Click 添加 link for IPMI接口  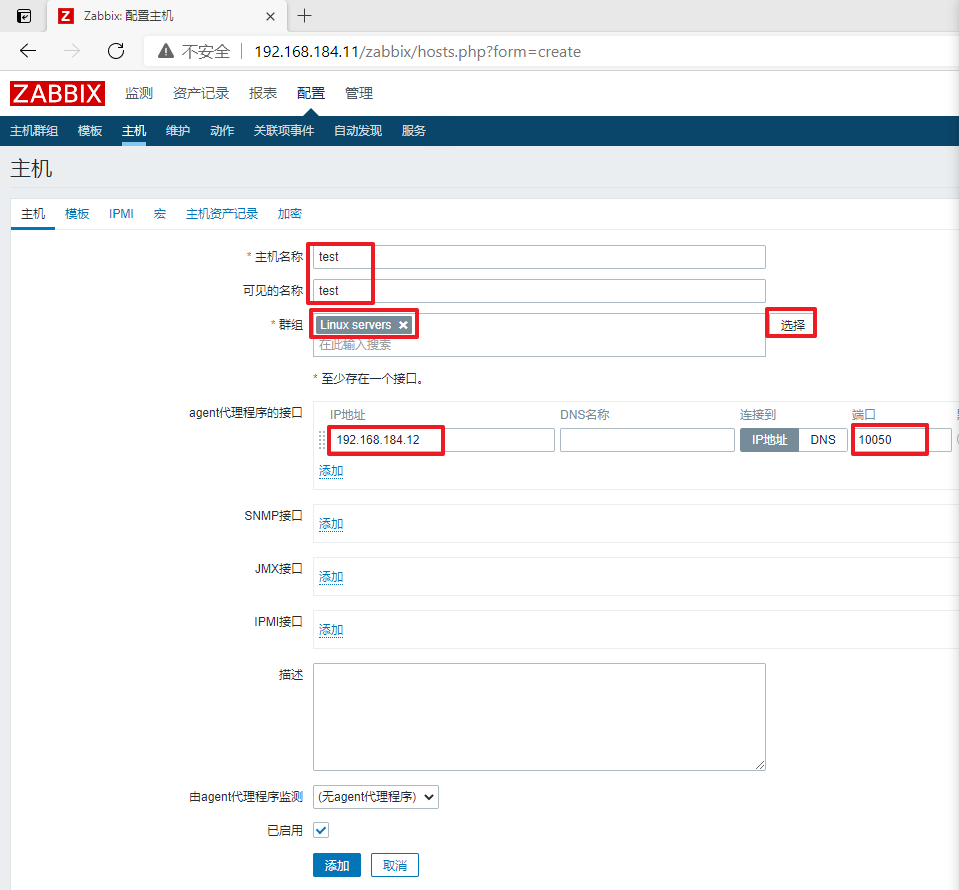pyautogui.click(x=331, y=630)
